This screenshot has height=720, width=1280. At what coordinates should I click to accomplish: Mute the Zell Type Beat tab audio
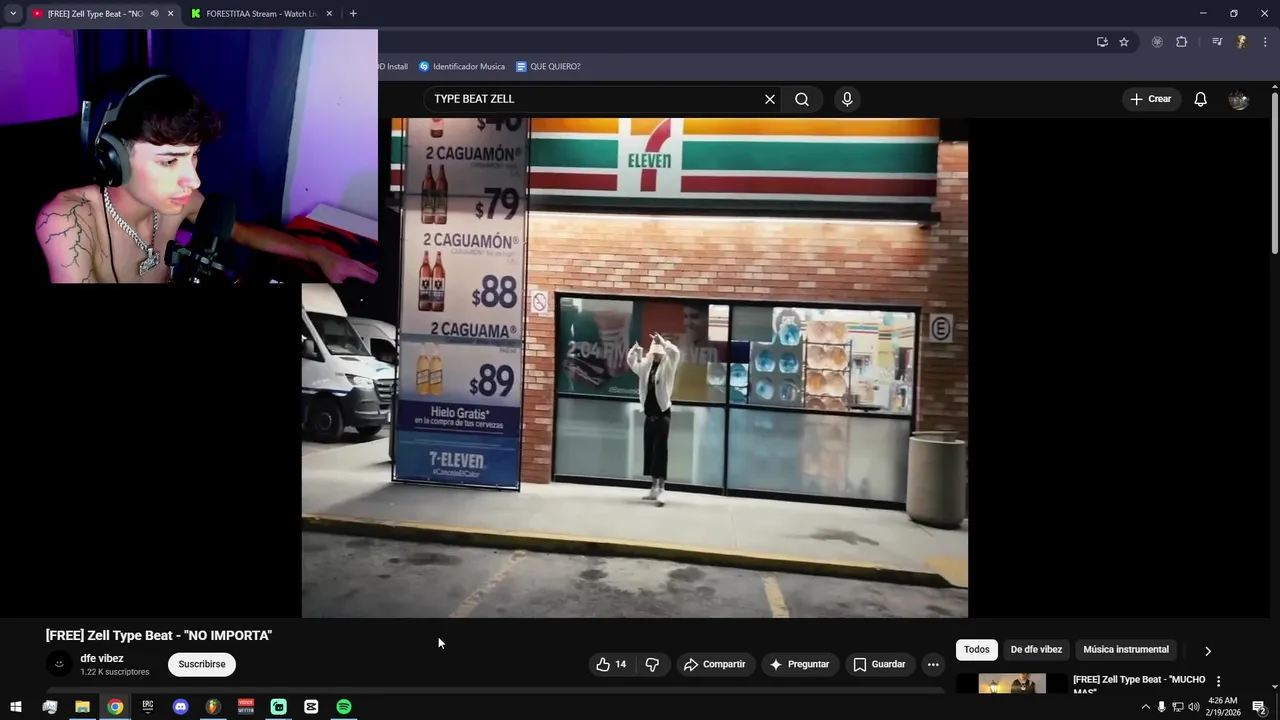click(x=154, y=13)
